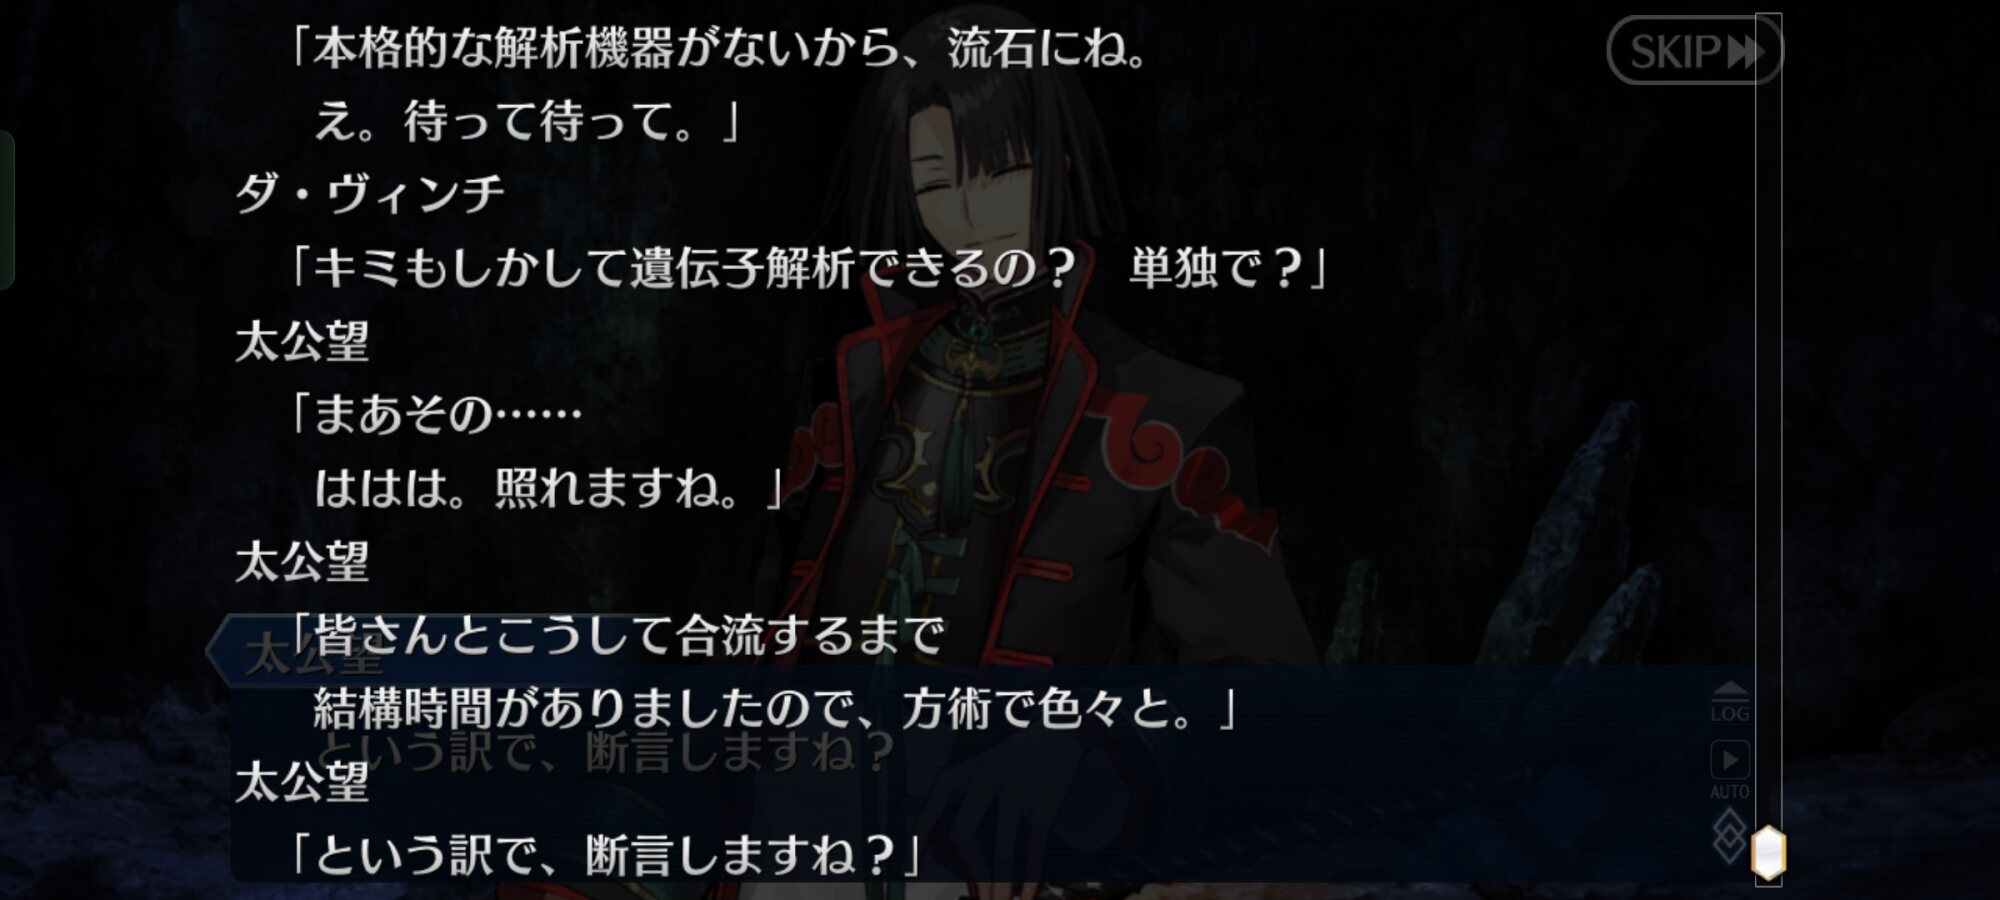Select the ダ・ヴィンチ speaker name
Screen dimensions: 2000x900
[370, 192]
